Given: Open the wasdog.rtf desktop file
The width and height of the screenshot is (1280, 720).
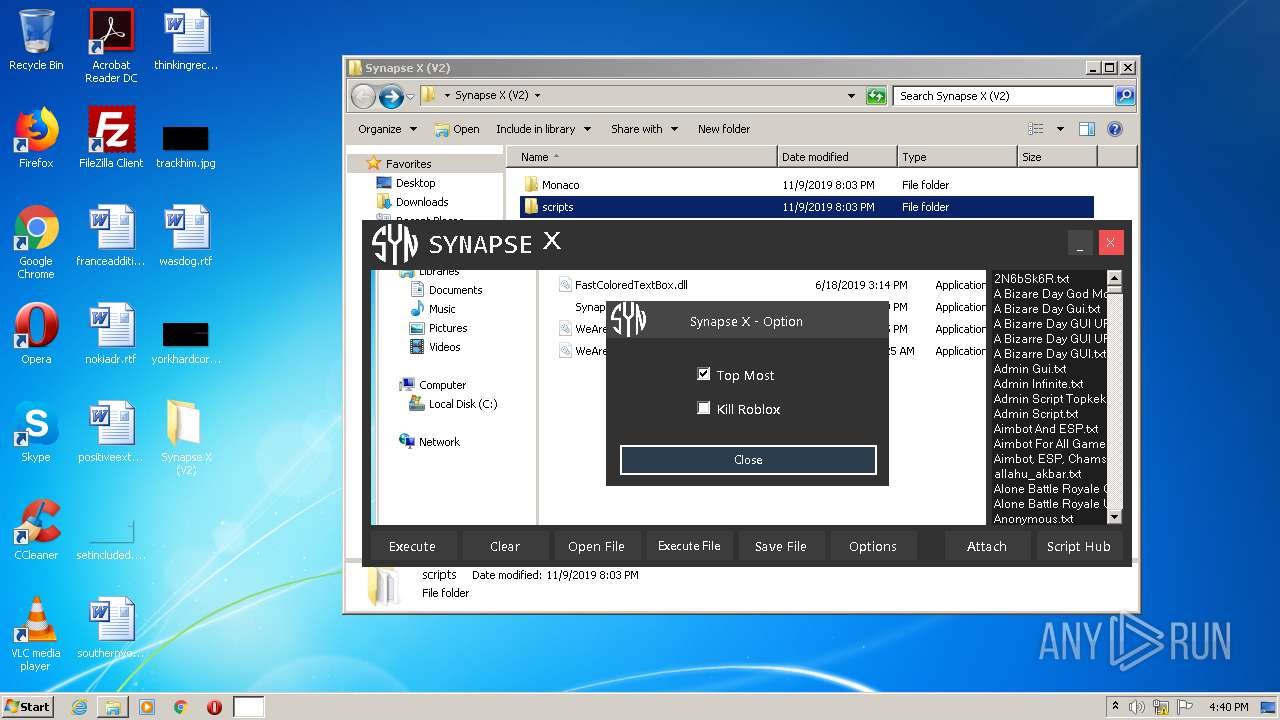Looking at the screenshot, I should 186,236.
